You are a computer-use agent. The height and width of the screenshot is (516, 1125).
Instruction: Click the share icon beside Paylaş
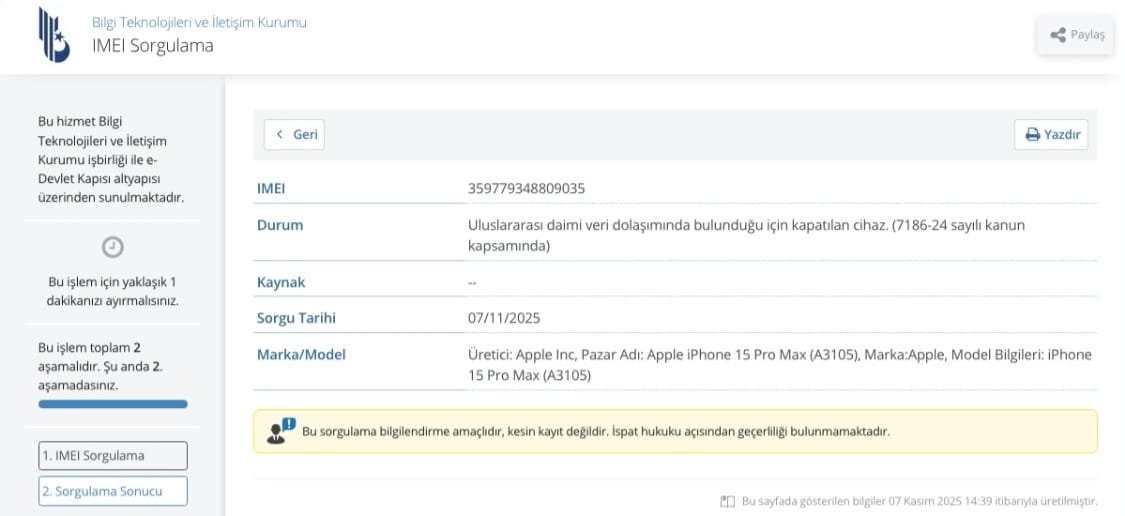point(1057,35)
